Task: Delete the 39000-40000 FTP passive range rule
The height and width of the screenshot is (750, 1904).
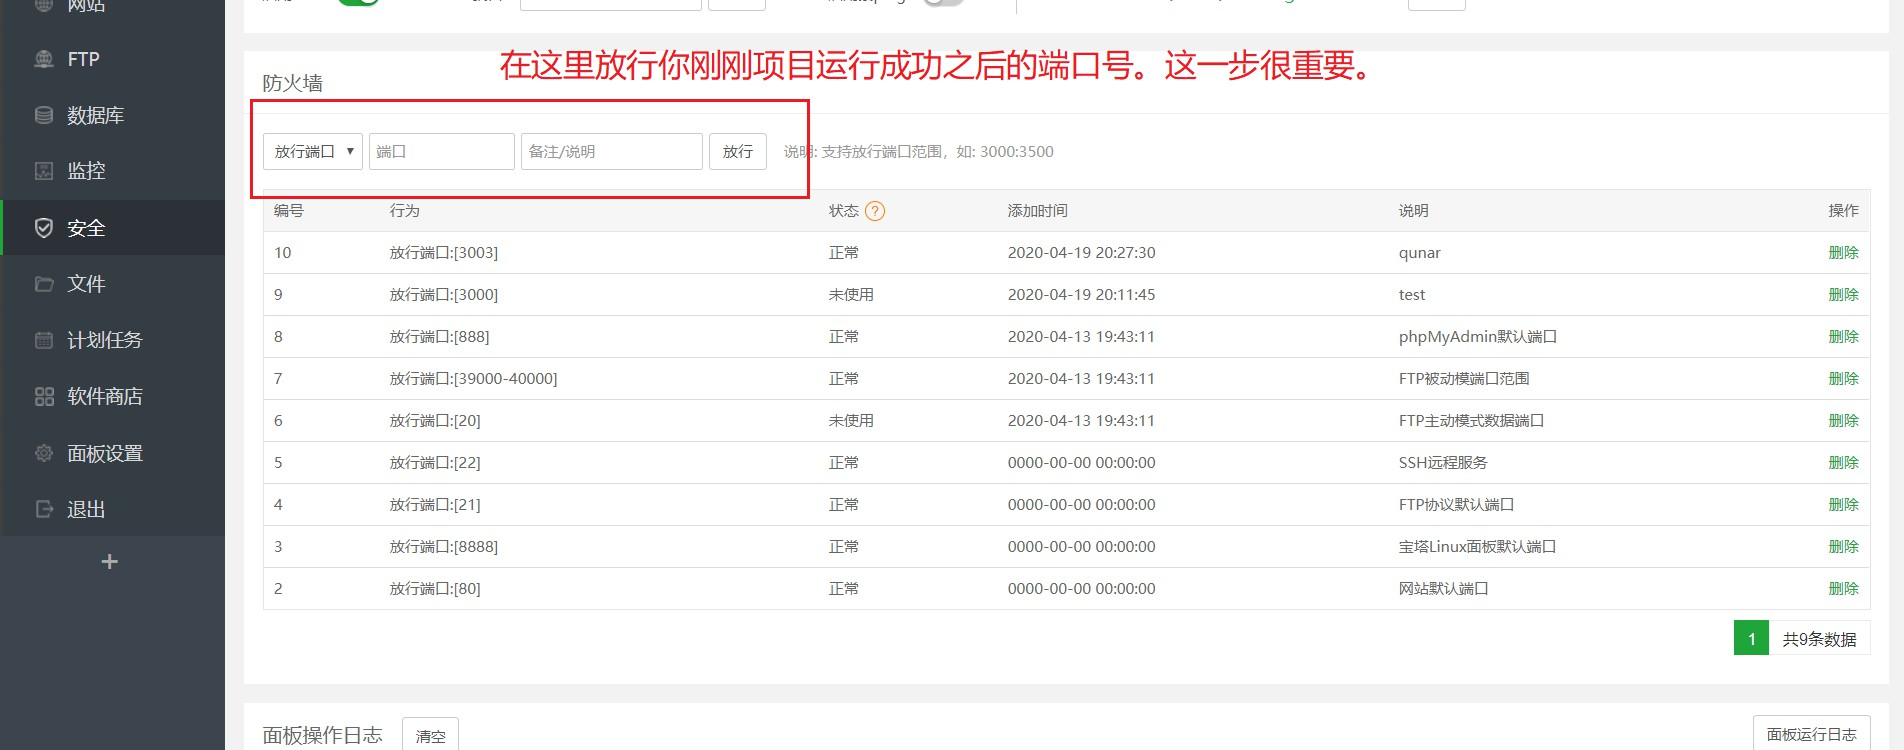Action: (x=1843, y=379)
